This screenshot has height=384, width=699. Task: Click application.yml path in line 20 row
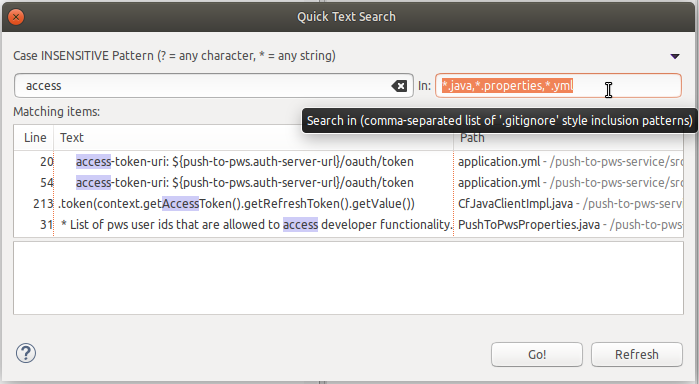(x=570, y=161)
